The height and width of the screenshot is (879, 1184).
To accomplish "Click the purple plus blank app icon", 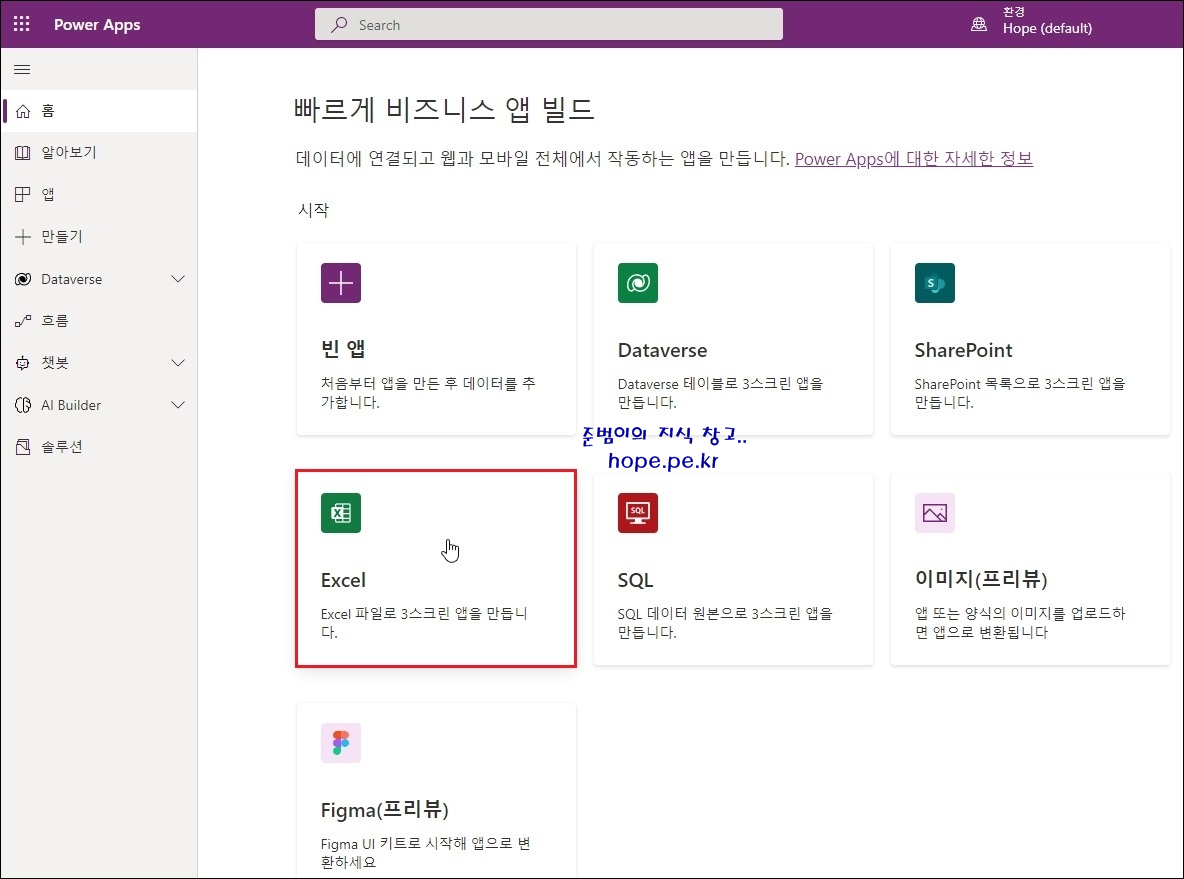I will (341, 282).
